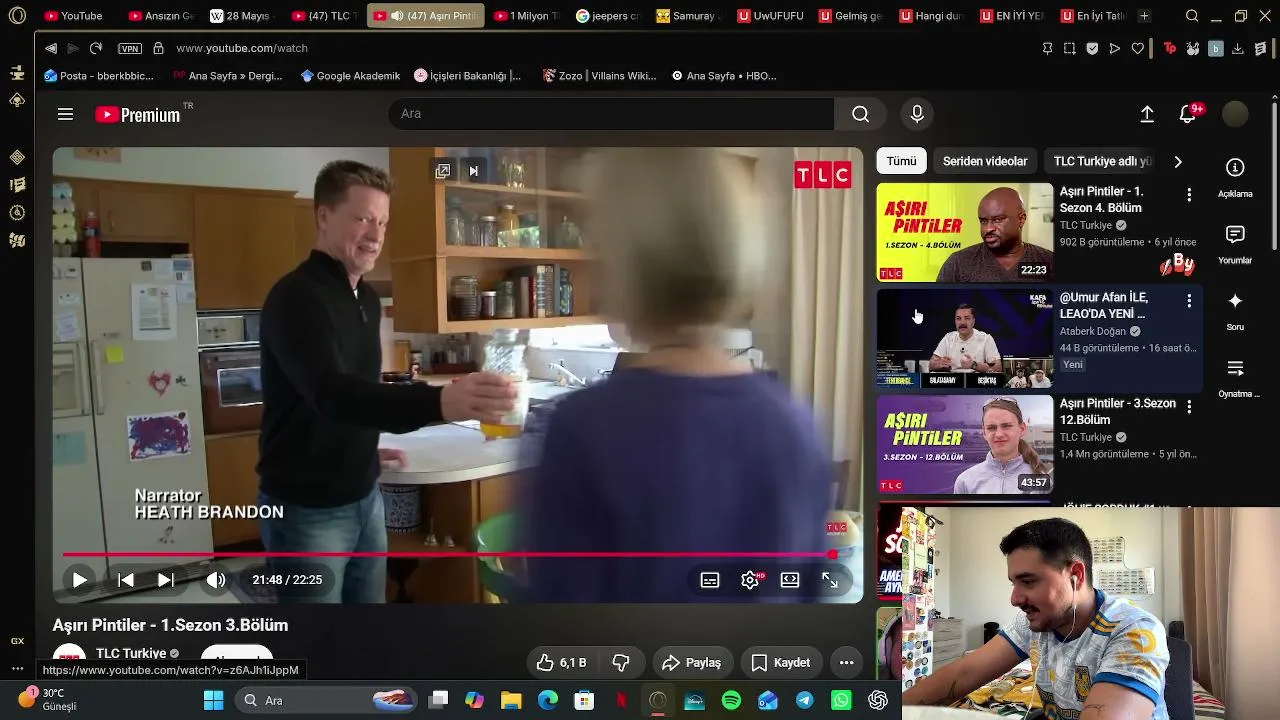Screen dimensions: 1280x720
Task: Open the Google Akademik bookmark
Action: click(x=350, y=76)
